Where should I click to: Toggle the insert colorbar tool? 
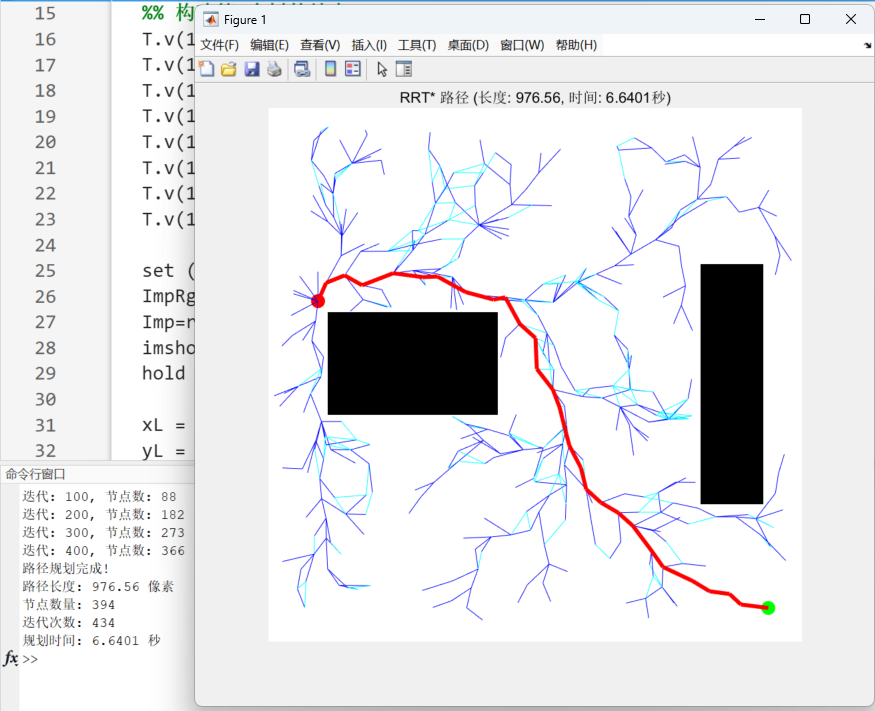coord(330,69)
